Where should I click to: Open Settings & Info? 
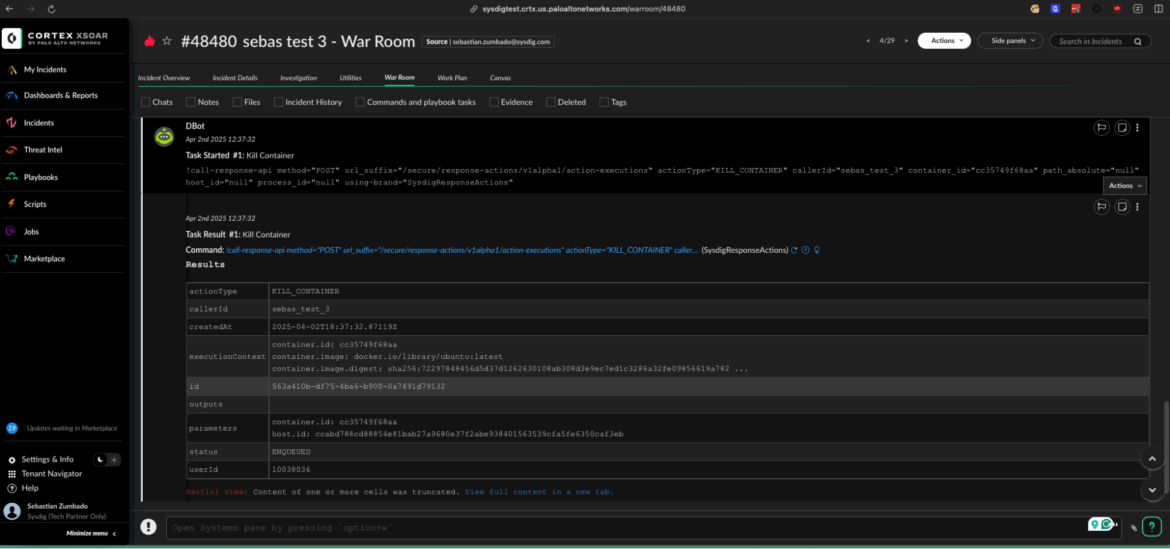47,459
